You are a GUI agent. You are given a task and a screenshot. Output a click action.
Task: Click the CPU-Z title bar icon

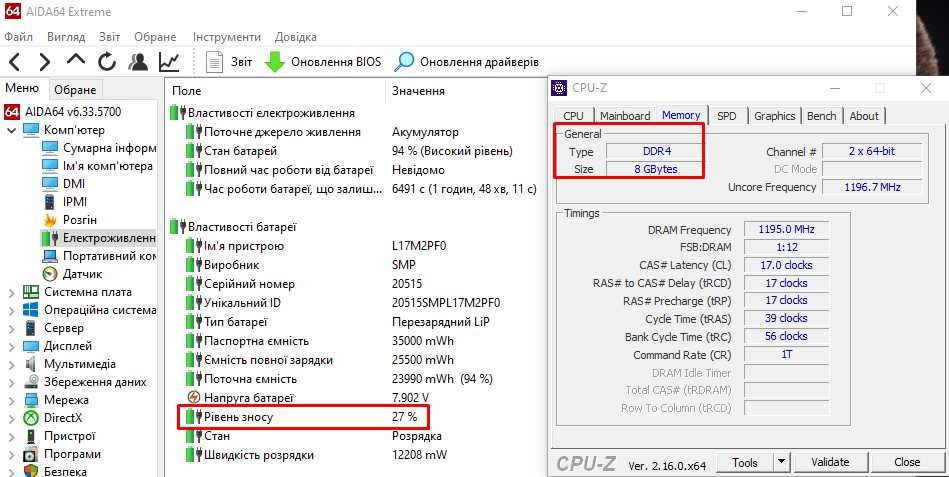[x=559, y=88]
